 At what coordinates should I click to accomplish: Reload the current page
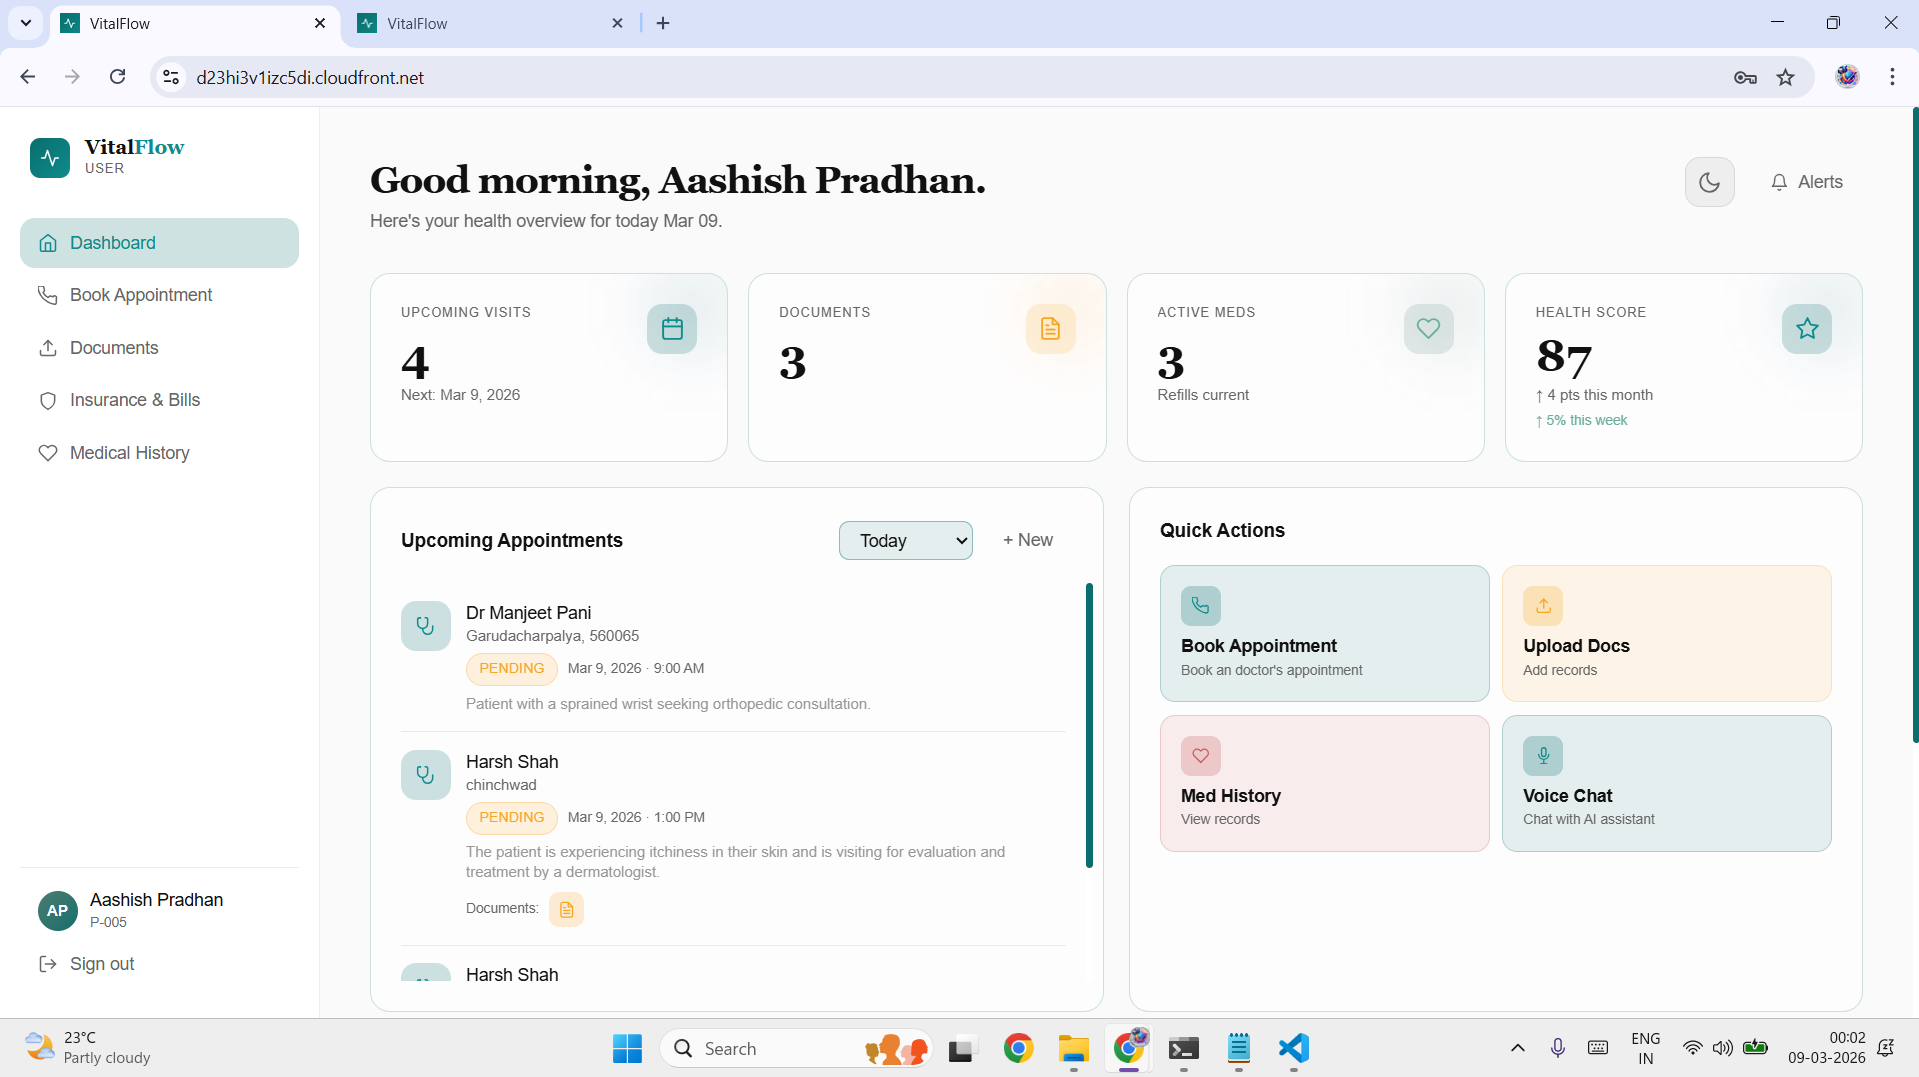pos(118,77)
